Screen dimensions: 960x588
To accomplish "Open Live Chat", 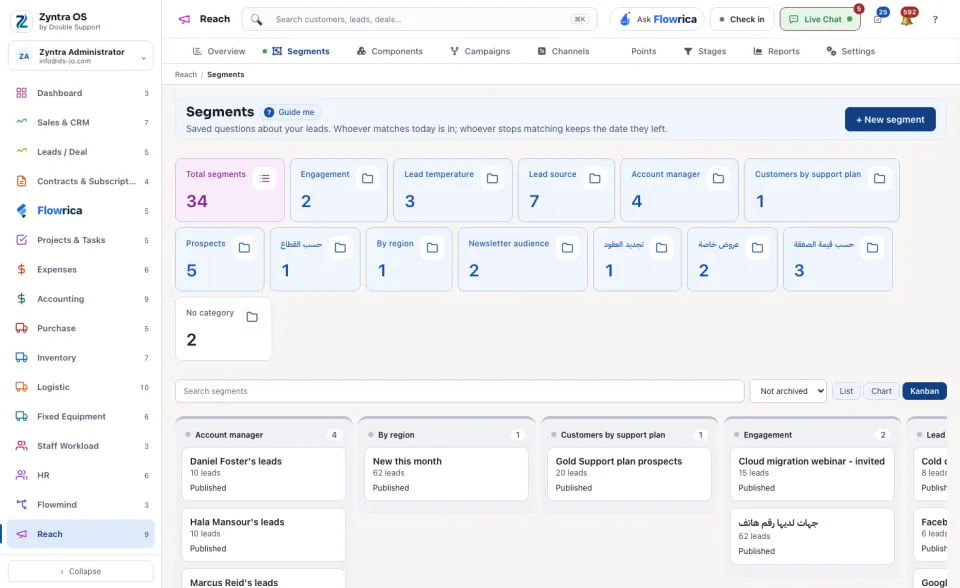I will pyautogui.click(x=820, y=20).
